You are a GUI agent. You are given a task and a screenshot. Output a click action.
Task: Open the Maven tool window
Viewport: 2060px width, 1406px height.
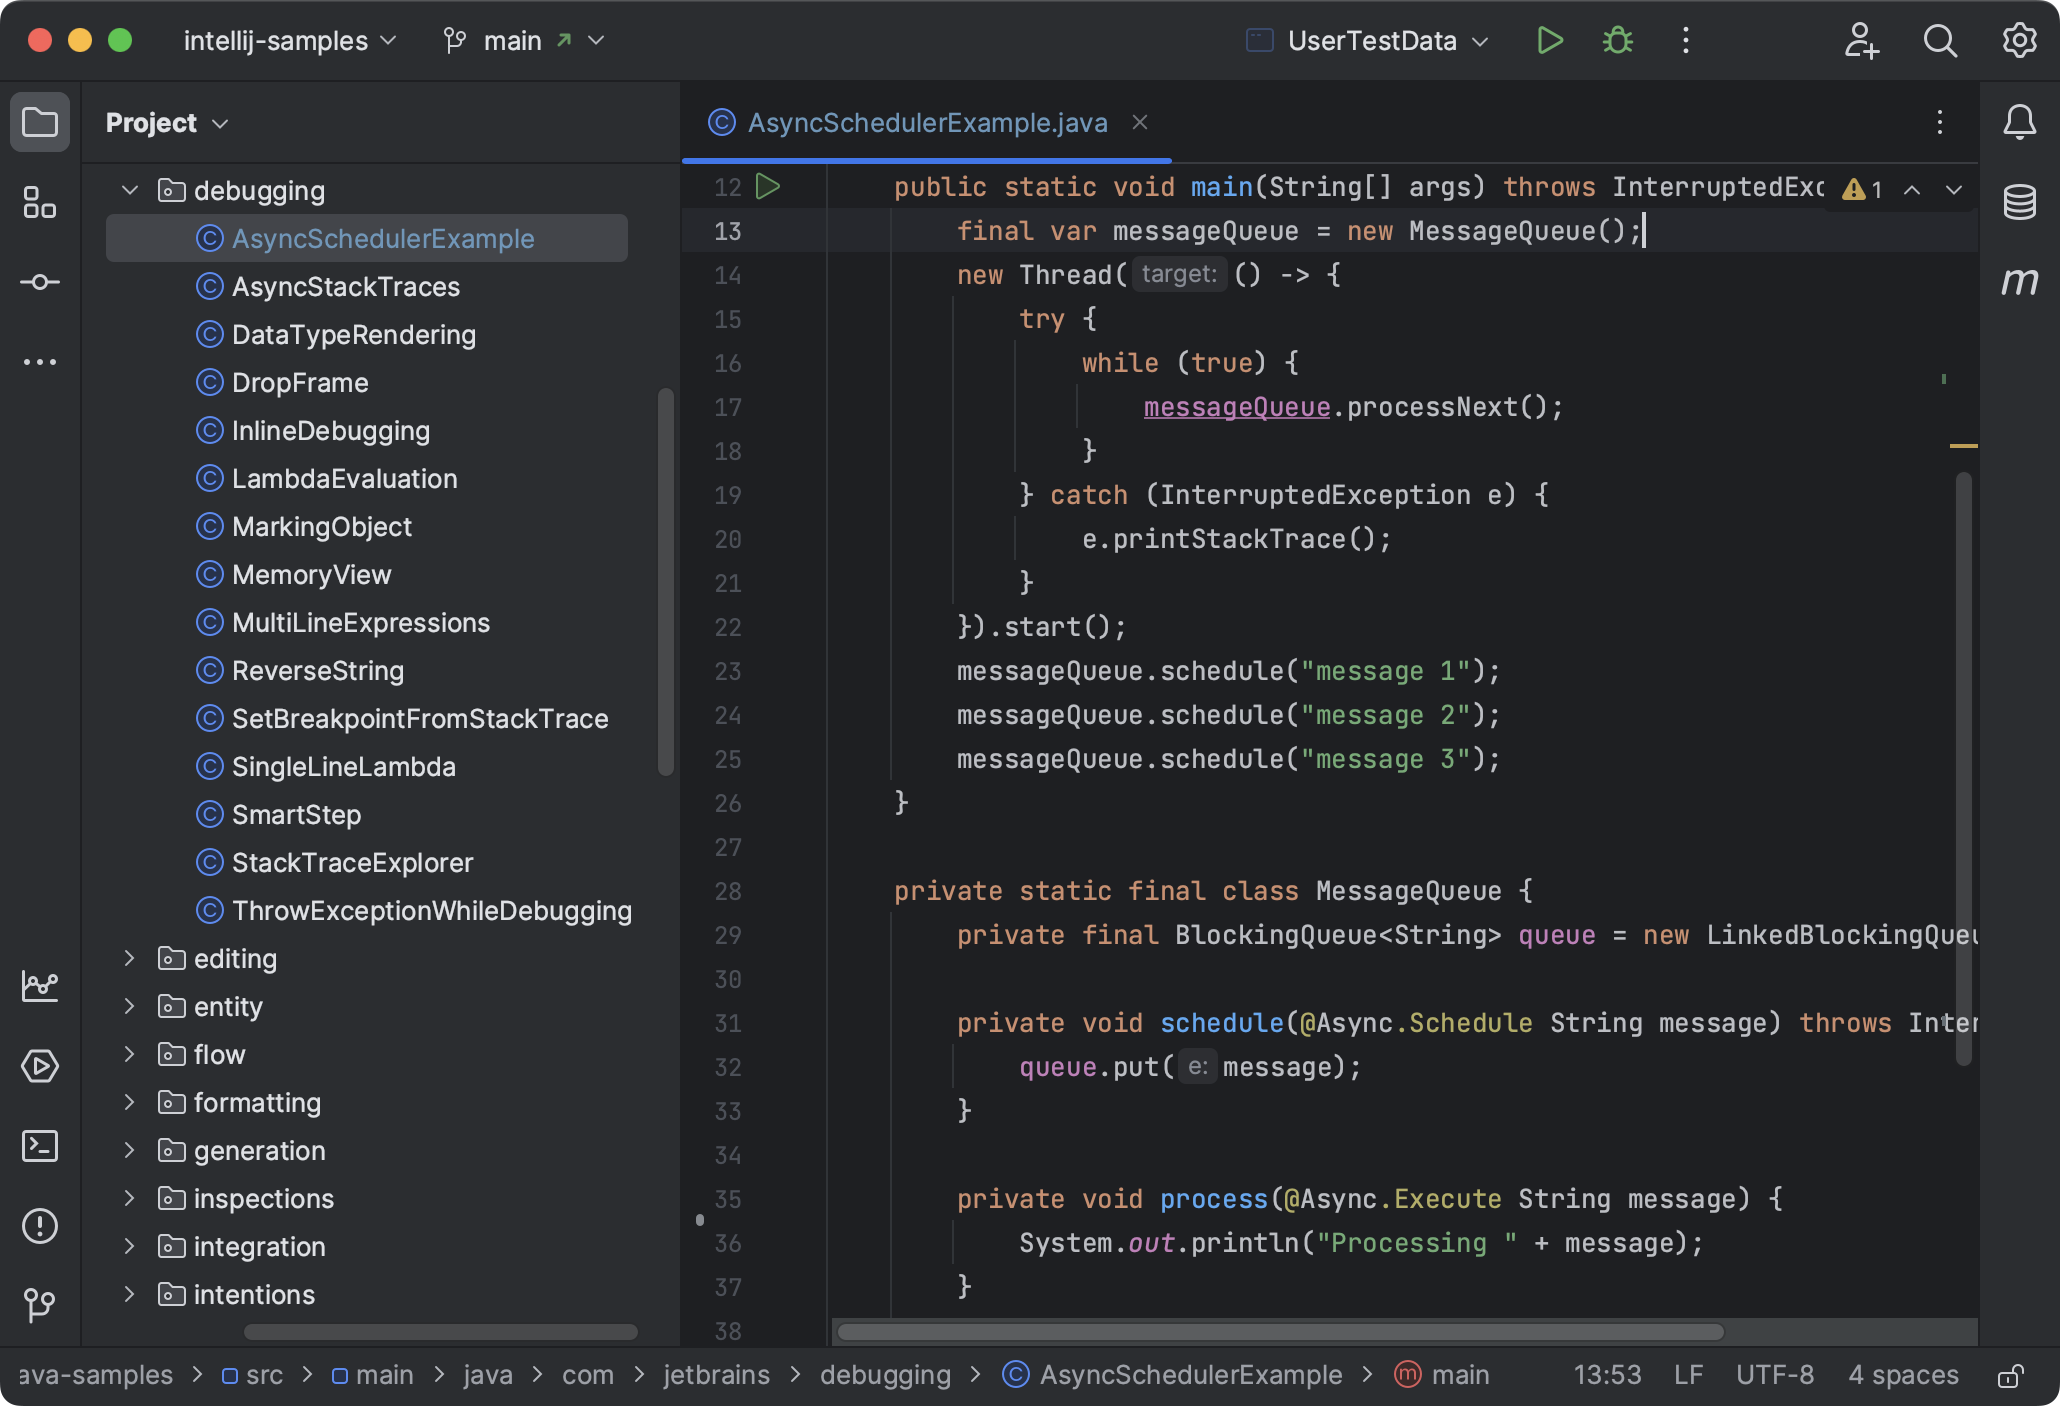pyautogui.click(x=2021, y=283)
